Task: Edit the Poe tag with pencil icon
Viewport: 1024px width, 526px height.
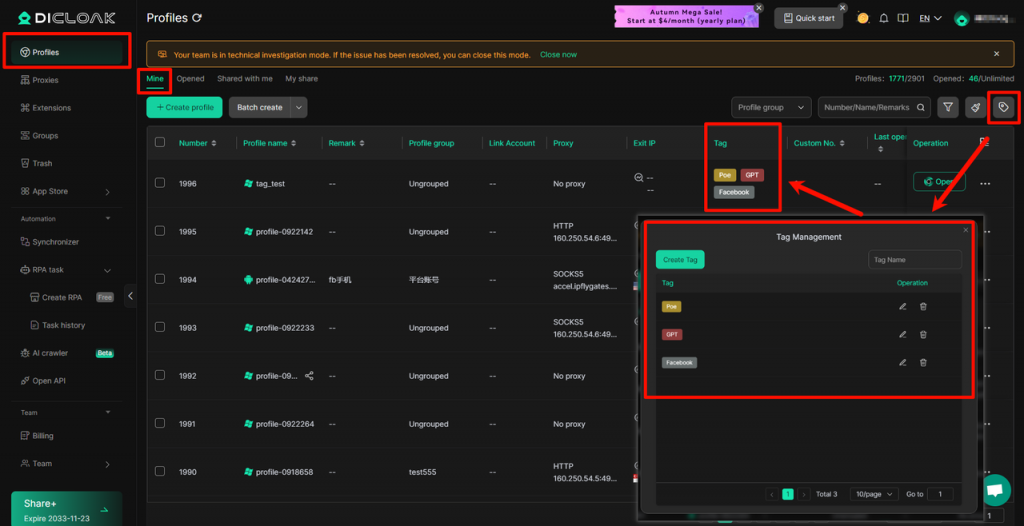Action: [x=902, y=307]
